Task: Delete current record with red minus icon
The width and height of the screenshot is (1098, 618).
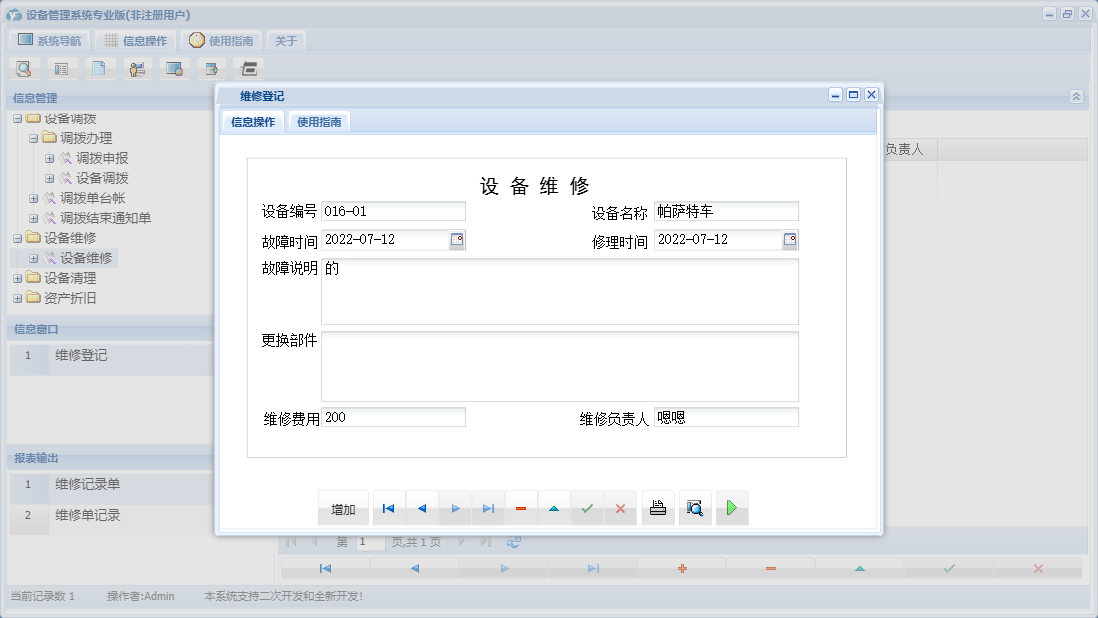Action: pos(521,508)
